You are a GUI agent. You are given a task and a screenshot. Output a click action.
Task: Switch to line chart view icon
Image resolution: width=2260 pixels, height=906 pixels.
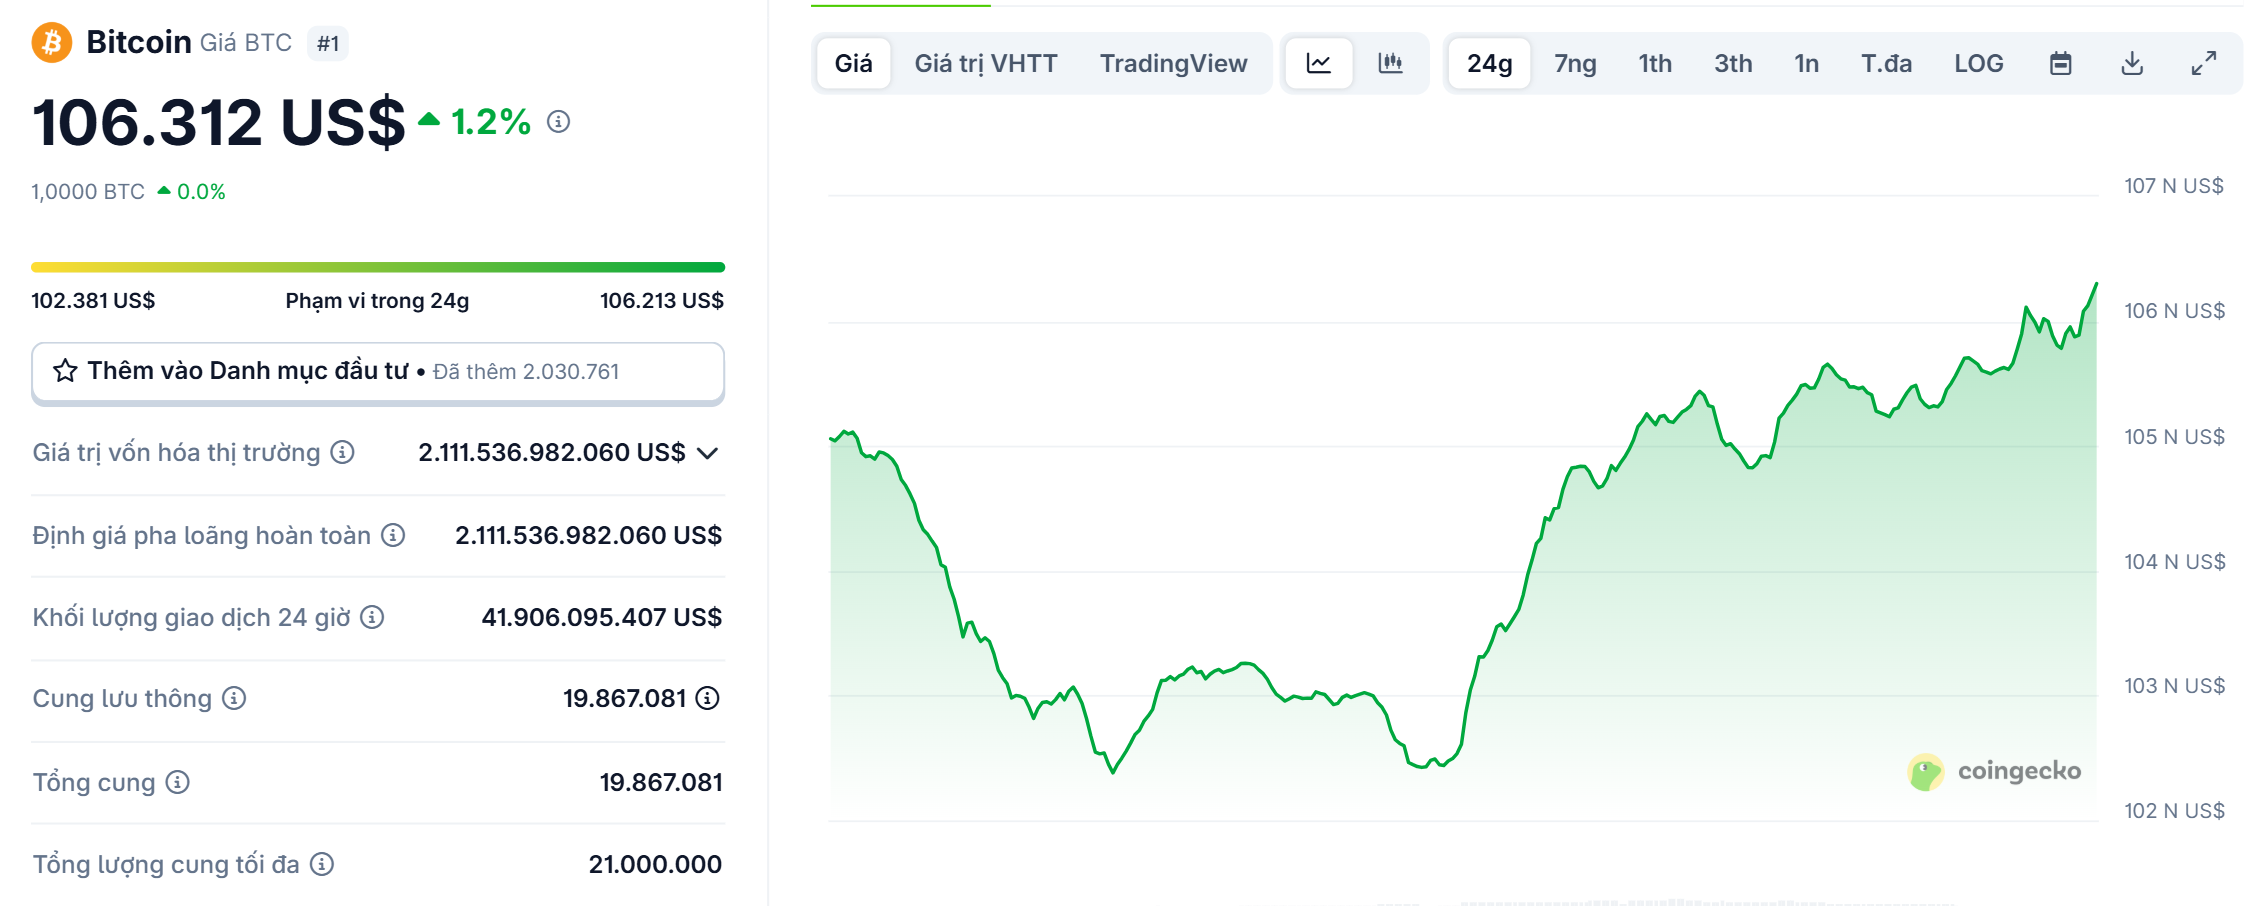pyautogui.click(x=1319, y=64)
